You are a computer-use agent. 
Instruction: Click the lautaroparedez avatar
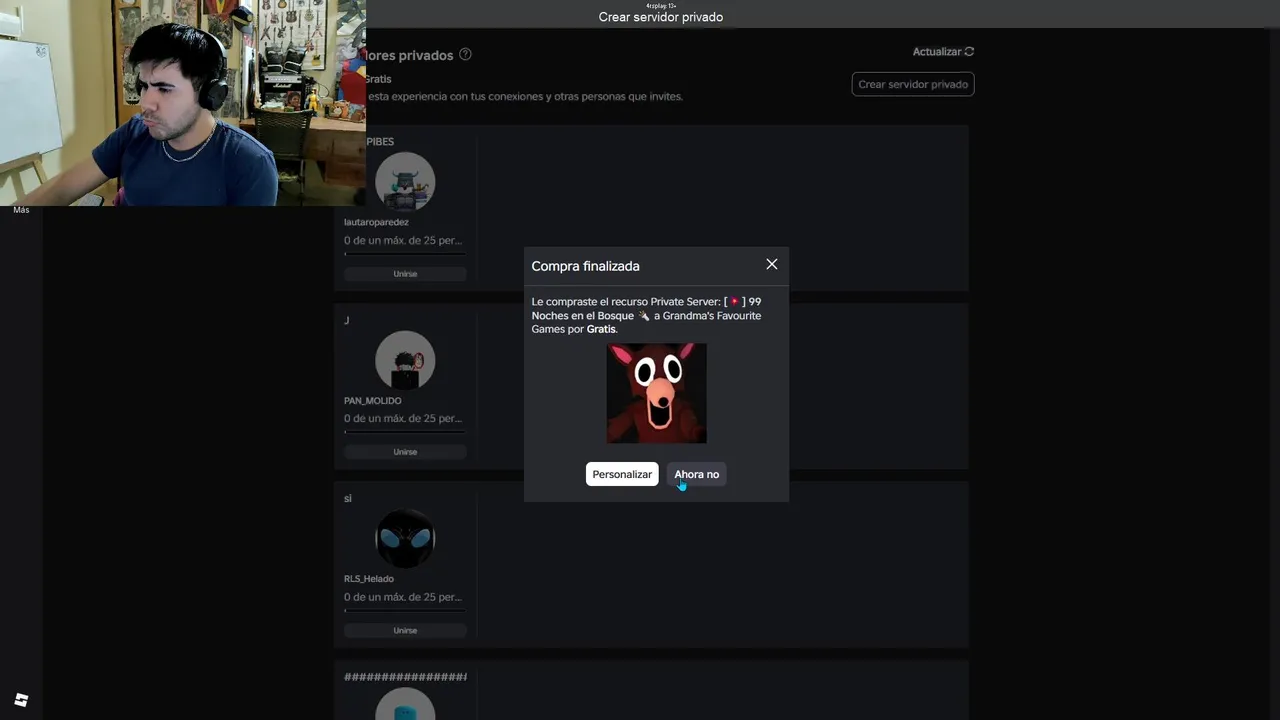405,182
